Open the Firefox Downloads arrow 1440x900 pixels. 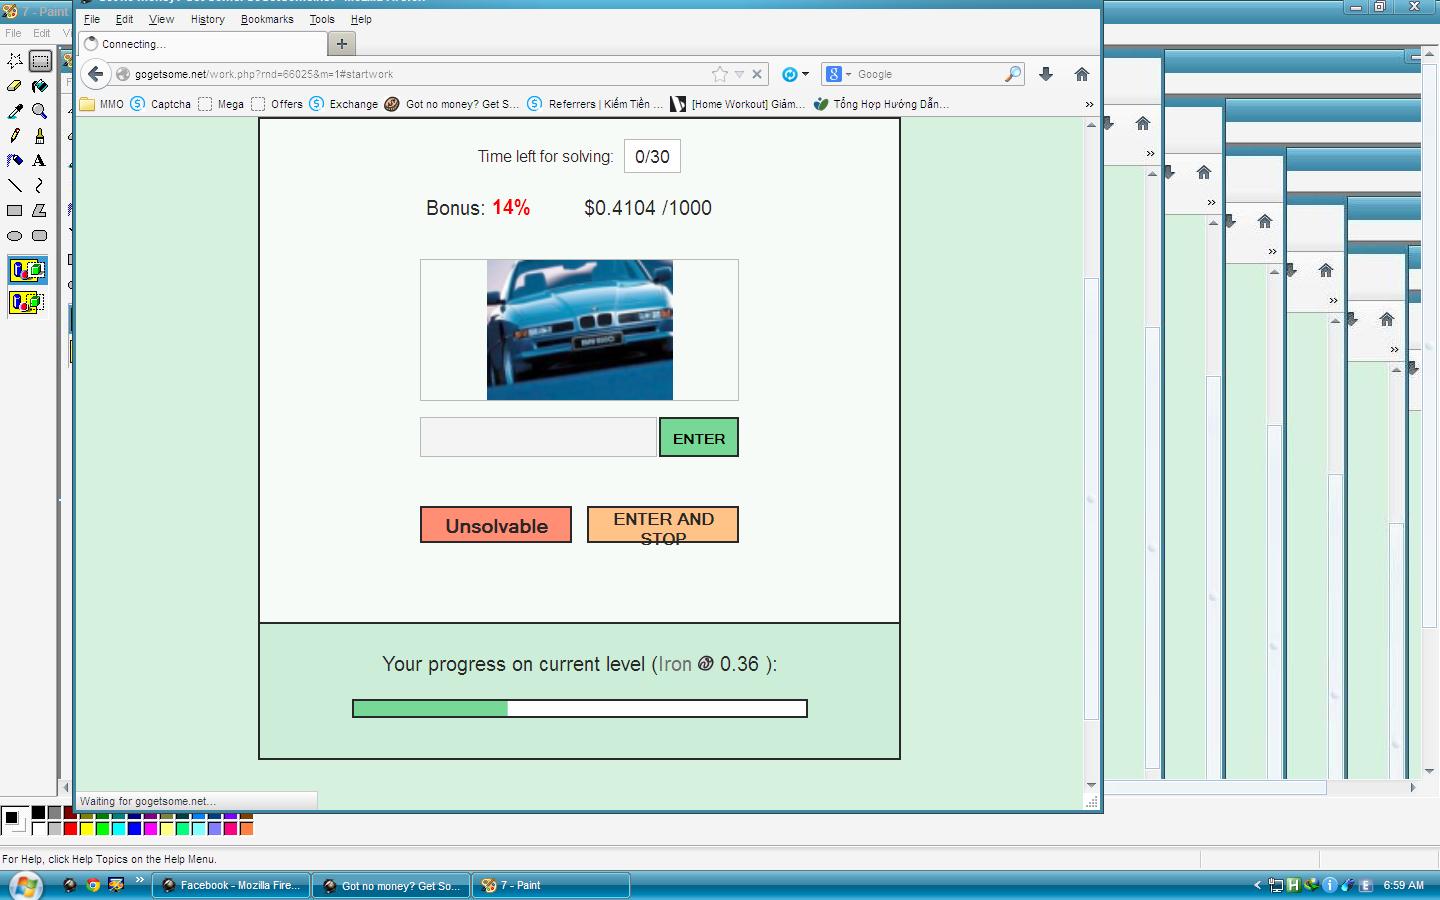point(1046,74)
